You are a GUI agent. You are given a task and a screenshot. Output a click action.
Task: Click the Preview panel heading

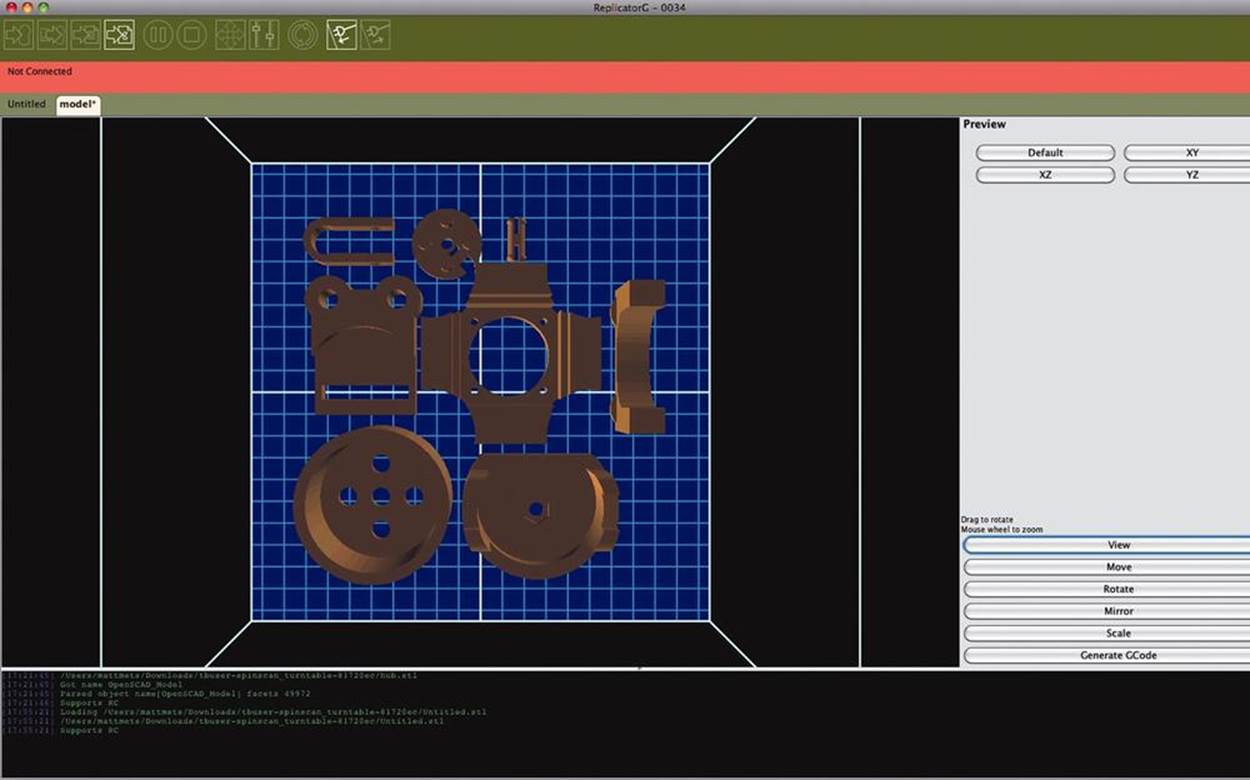point(984,124)
